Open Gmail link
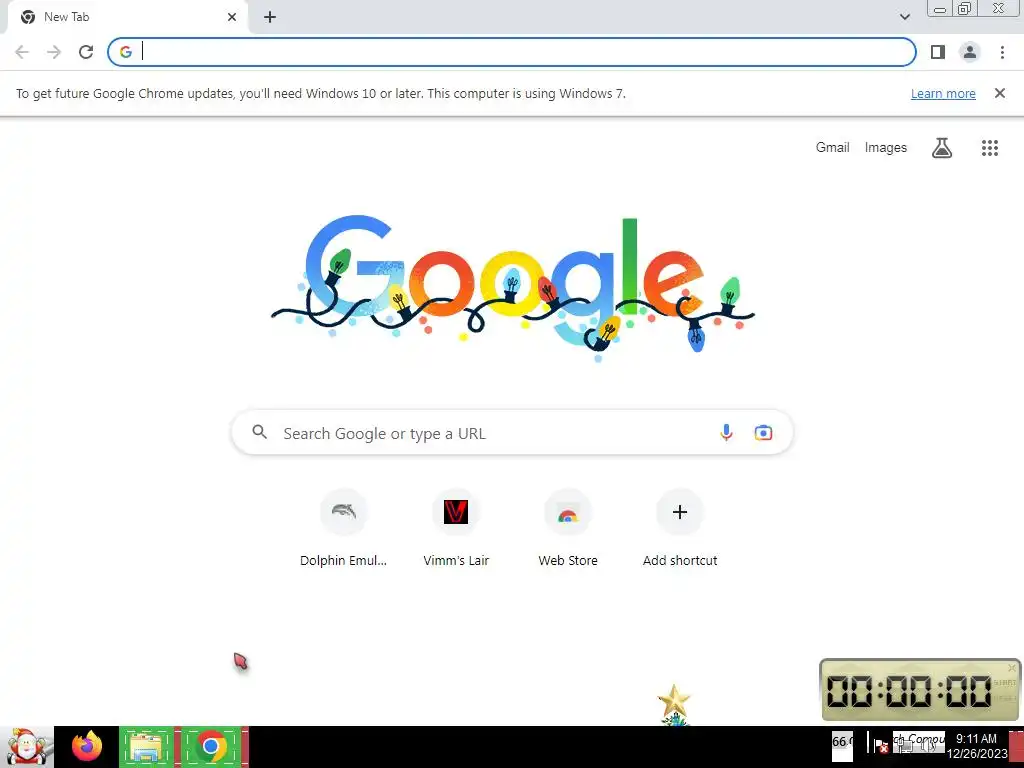The height and width of the screenshot is (768, 1024). click(x=833, y=148)
